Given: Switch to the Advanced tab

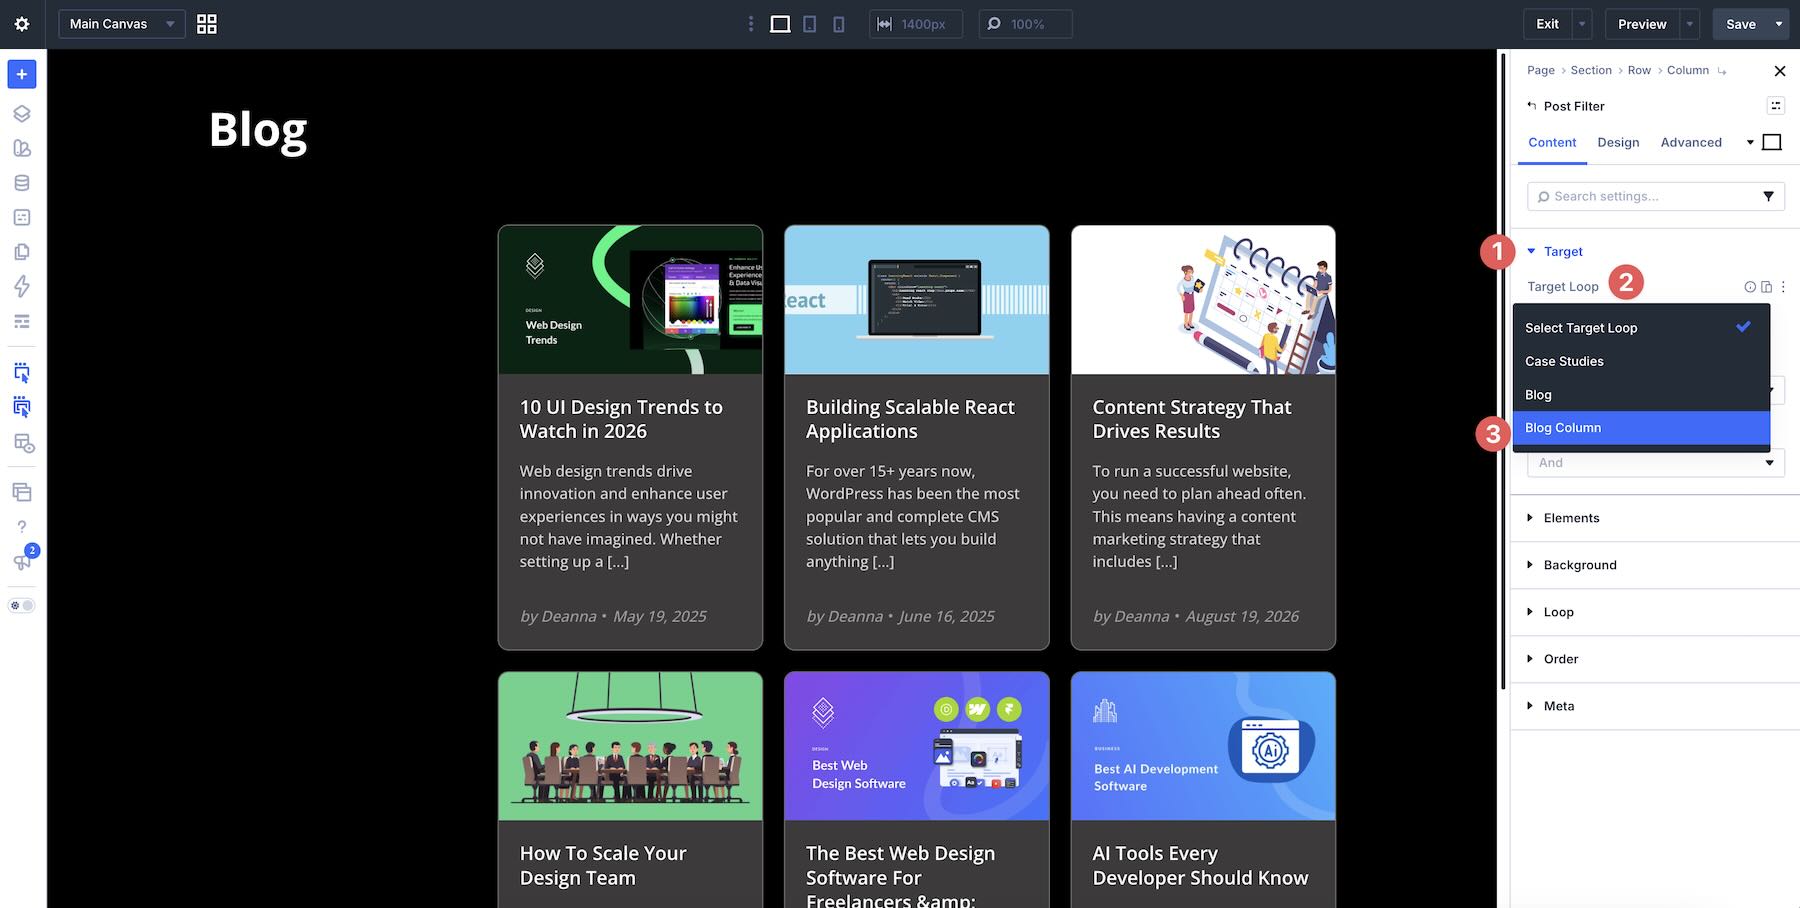Looking at the screenshot, I should 1691,143.
